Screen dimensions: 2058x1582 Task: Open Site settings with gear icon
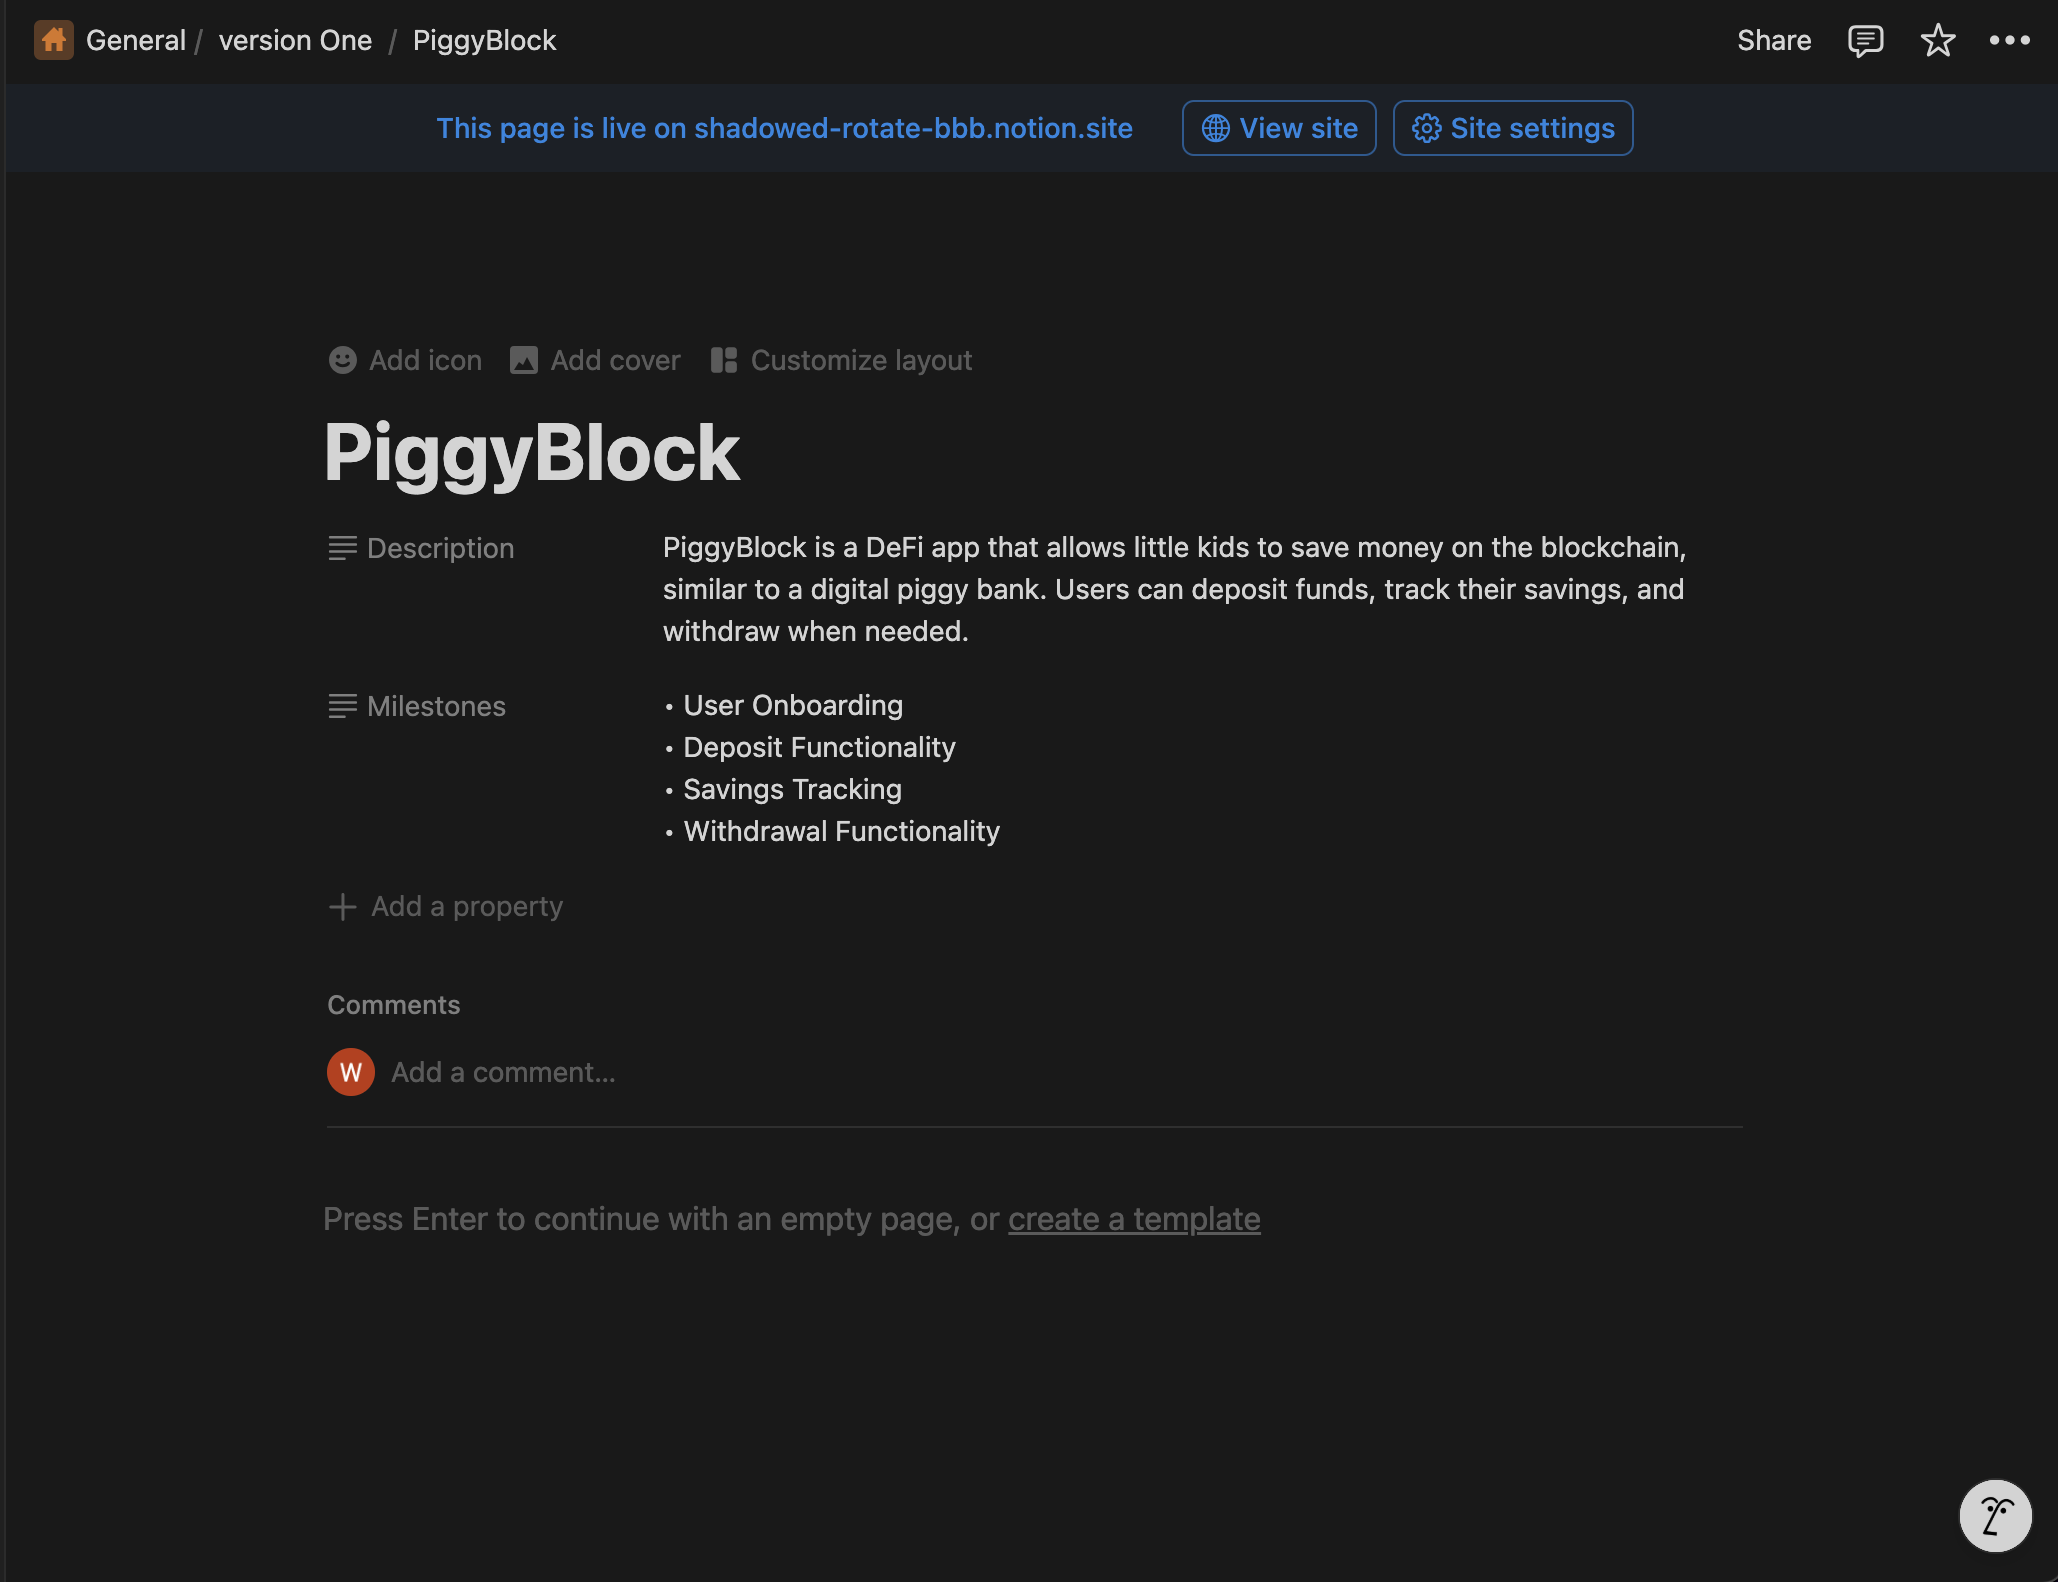pyautogui.click(x=1512, y=128)
